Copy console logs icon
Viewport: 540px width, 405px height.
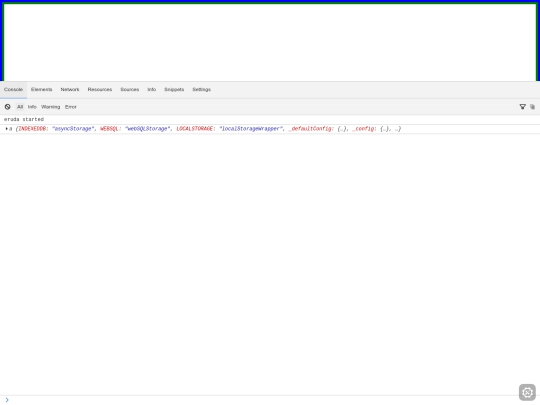click(532, 107)
